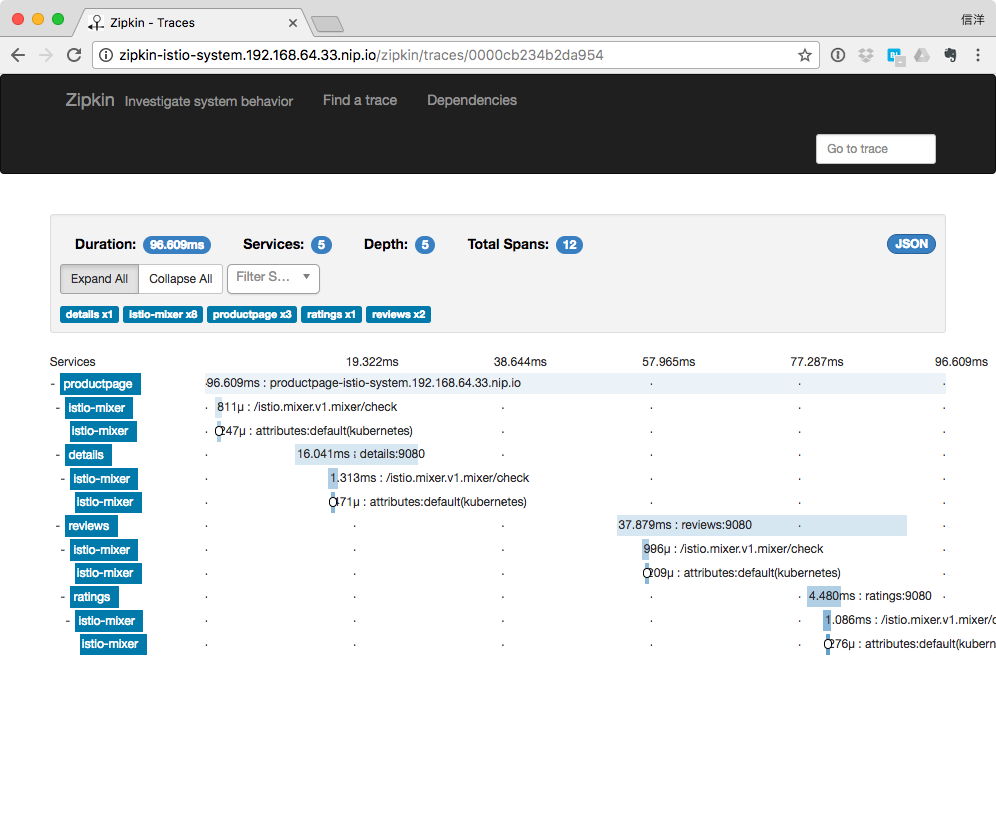Screen dimensions: 996x820
Task: Click site info icon in address bar
Action: coord(106,55)
